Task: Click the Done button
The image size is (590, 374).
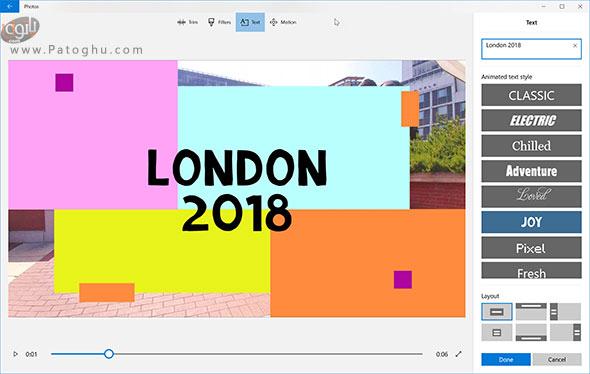Action: coord(506,359)
